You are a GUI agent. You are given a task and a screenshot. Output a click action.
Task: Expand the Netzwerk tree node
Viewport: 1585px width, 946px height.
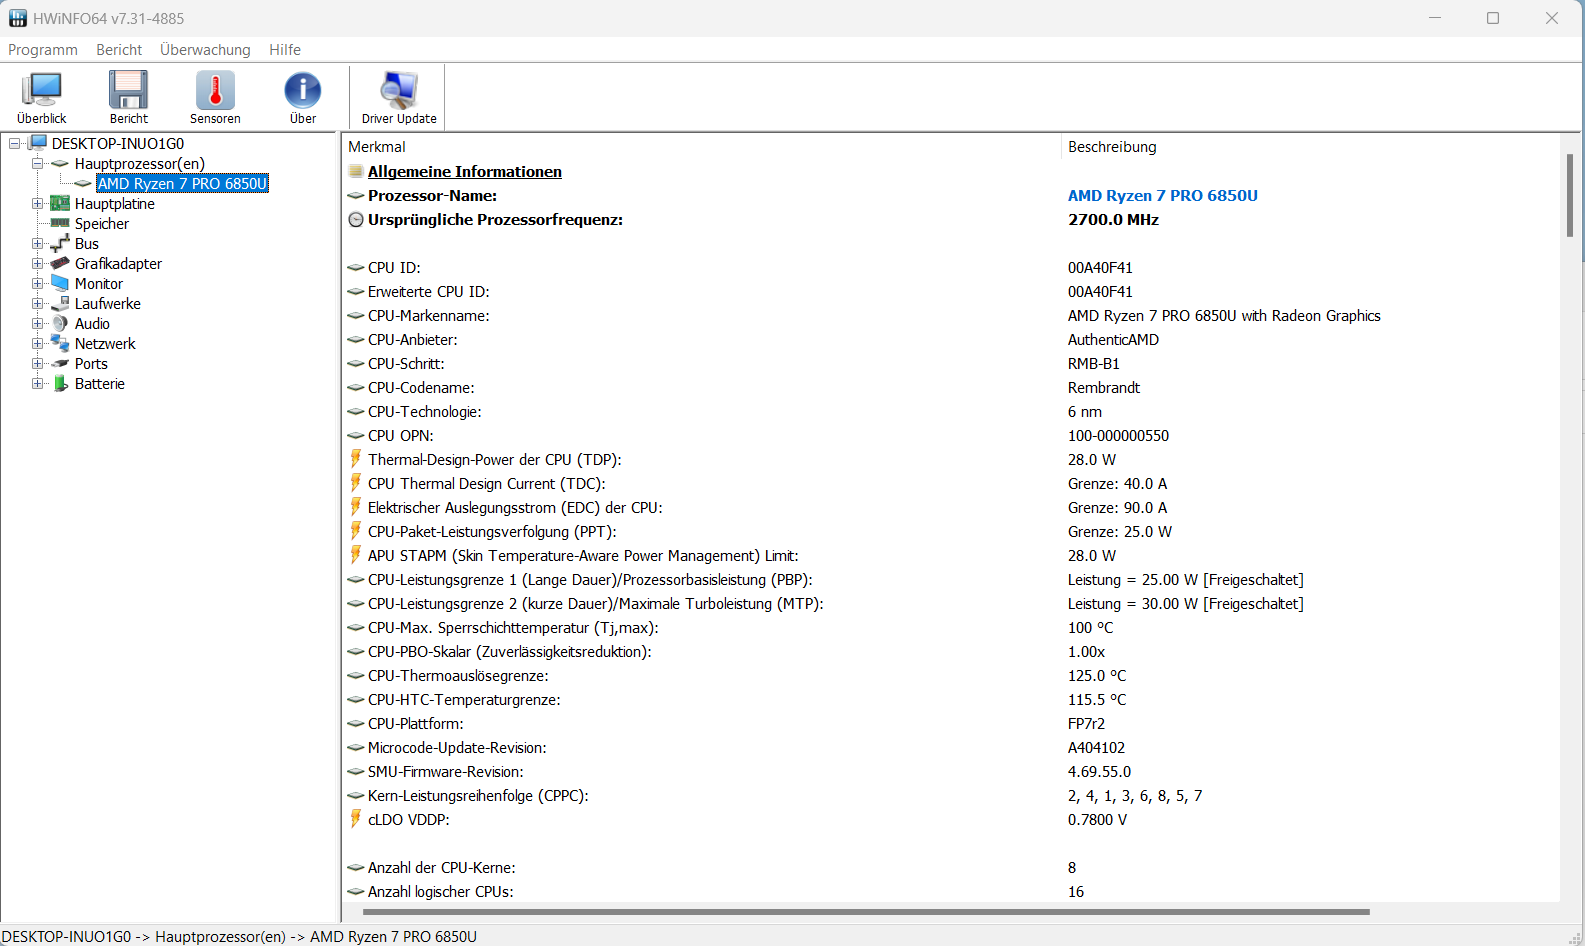tap(37, 344)
